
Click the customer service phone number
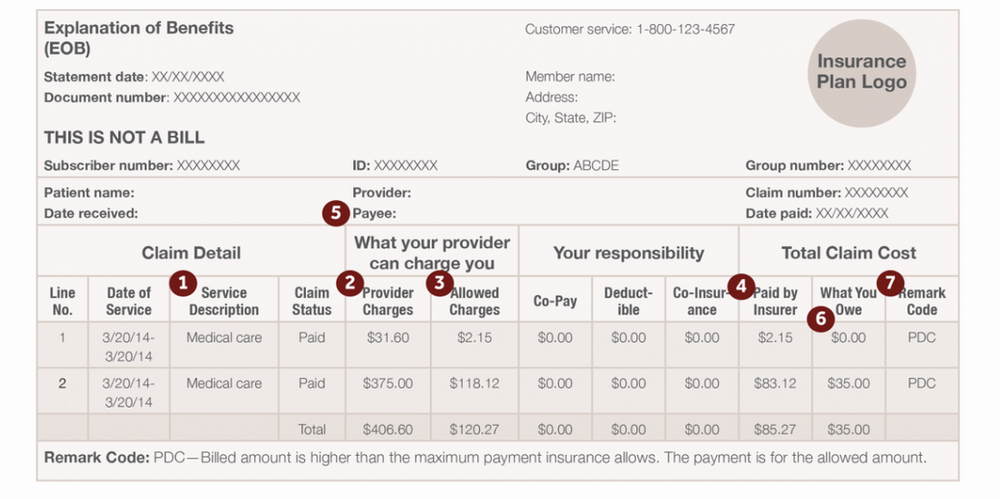coord(685,29)
